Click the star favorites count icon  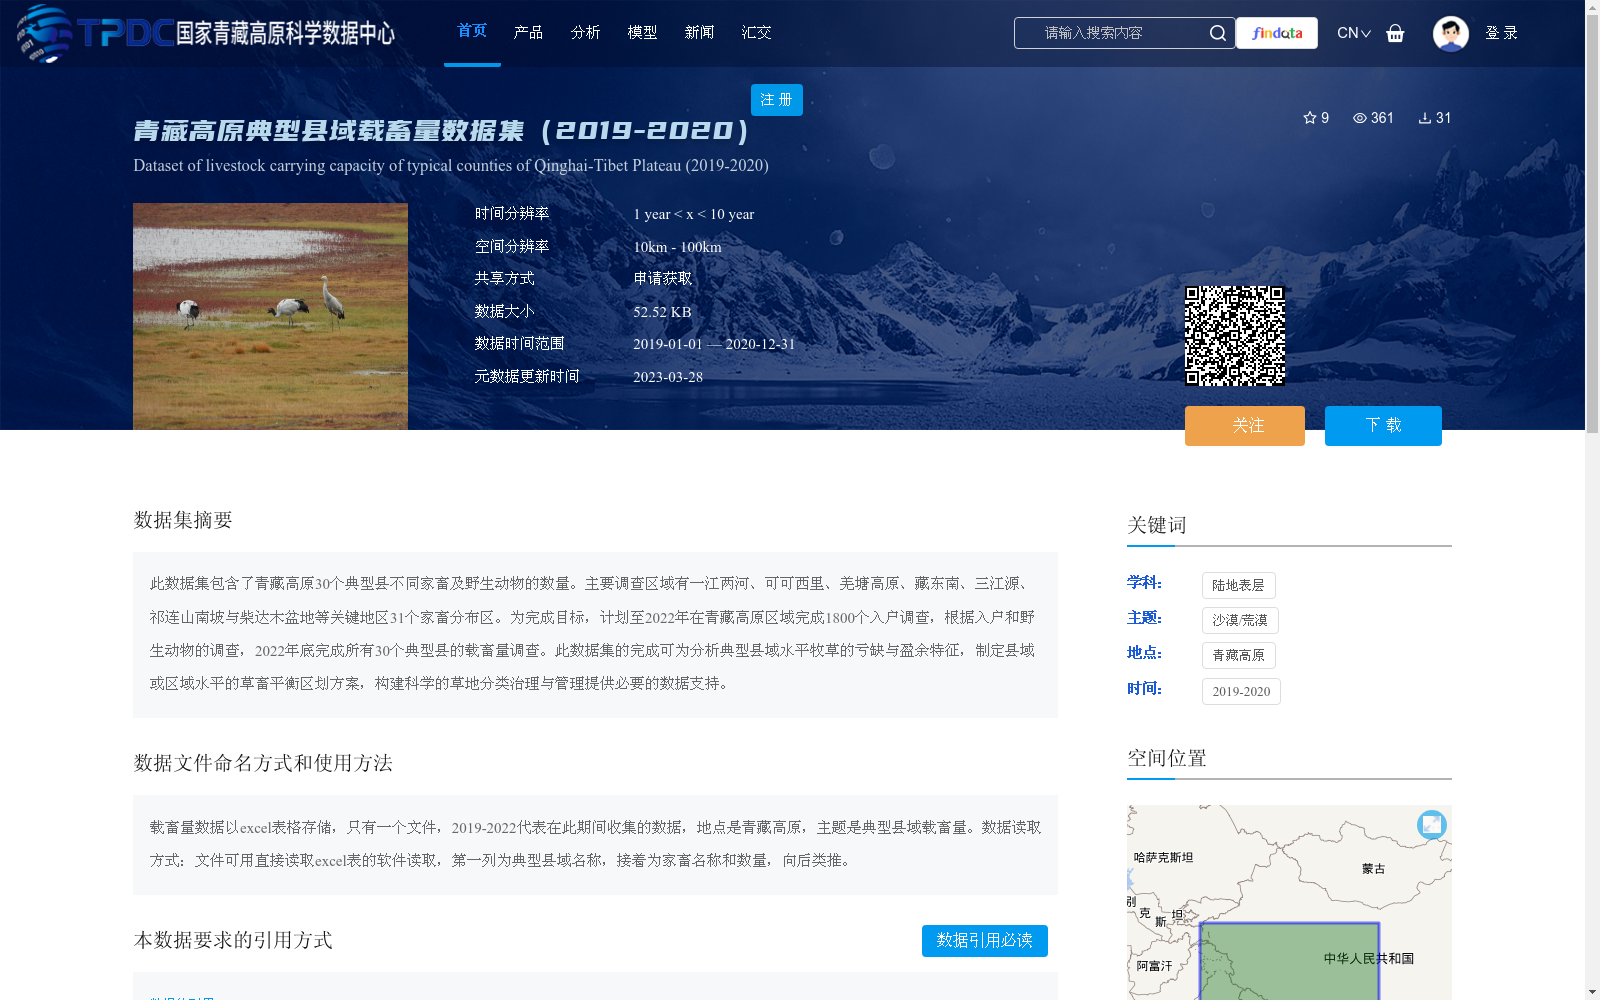click(1310, 118)
